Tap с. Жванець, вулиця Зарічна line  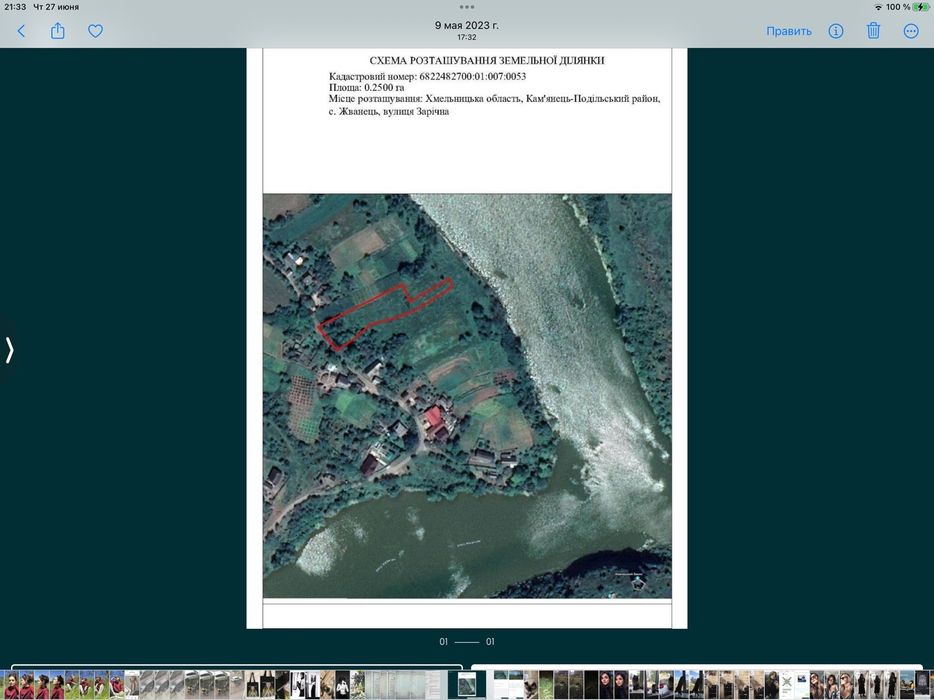[x=389, y=111]
